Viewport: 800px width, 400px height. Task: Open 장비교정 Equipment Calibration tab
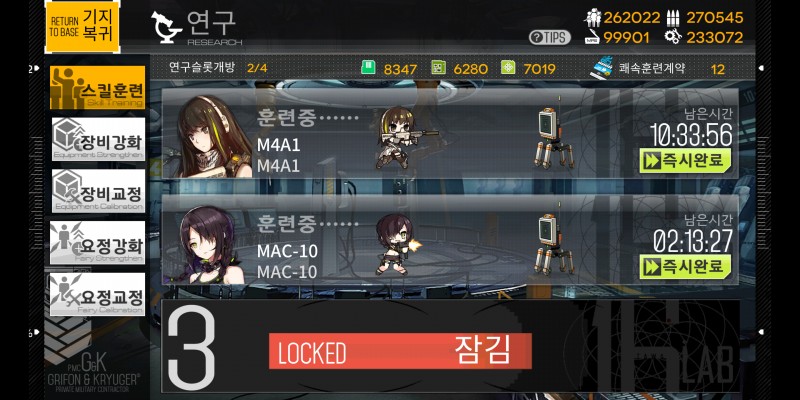(x=98, y=191)
